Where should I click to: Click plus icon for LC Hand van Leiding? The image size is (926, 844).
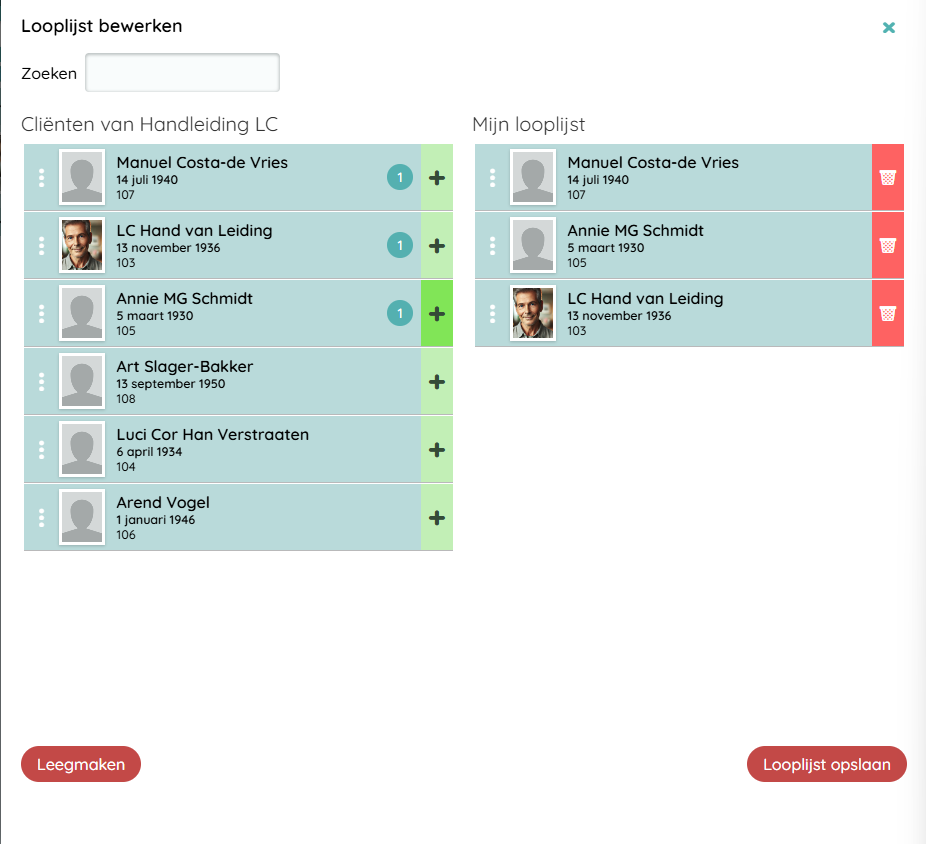(437, 246)
